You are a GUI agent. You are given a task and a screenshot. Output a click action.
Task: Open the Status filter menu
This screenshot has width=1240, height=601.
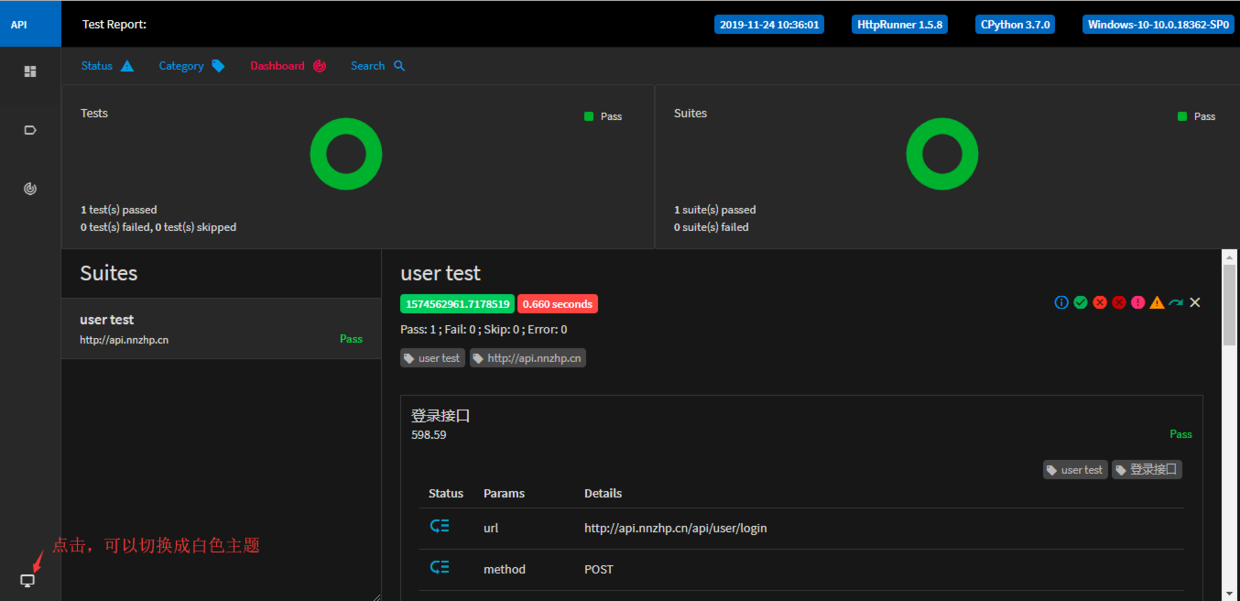coord(107,66)
